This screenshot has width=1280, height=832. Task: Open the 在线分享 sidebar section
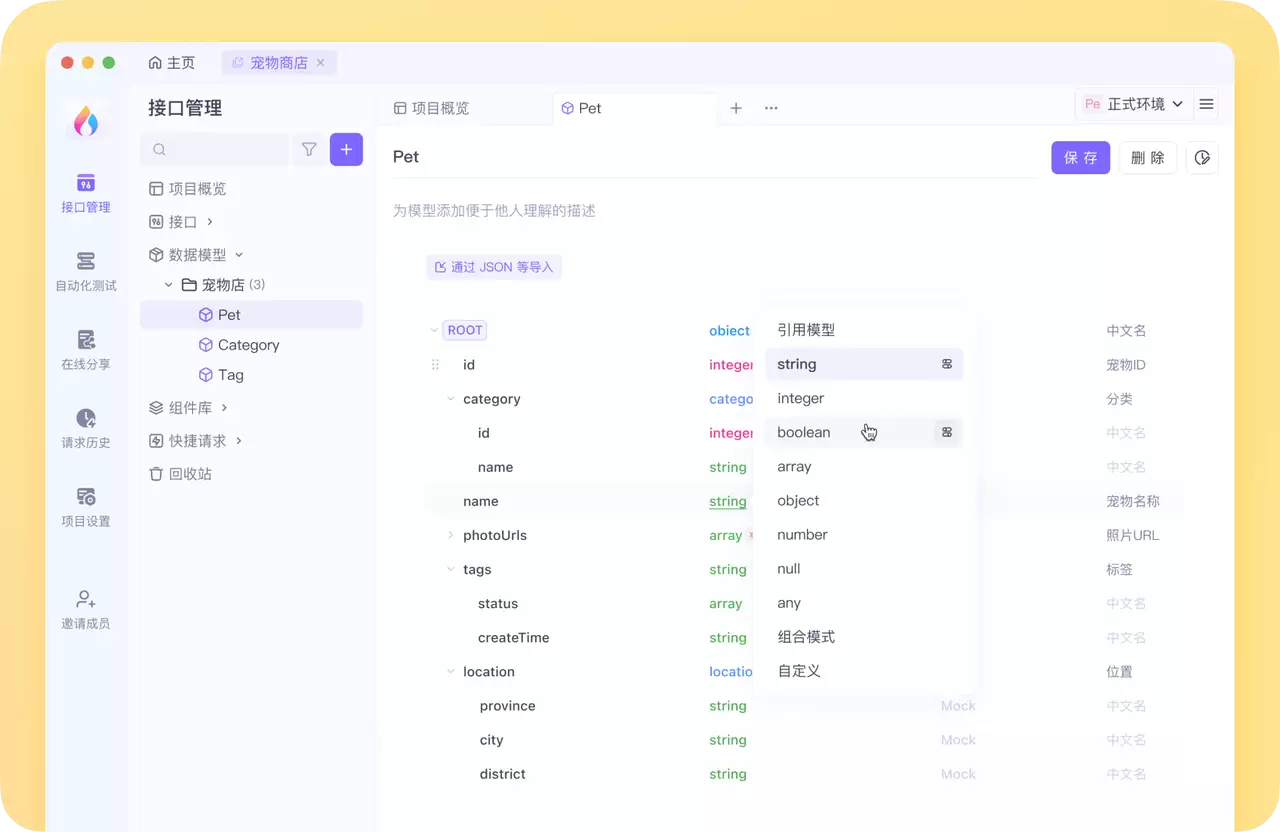[86, 351]
